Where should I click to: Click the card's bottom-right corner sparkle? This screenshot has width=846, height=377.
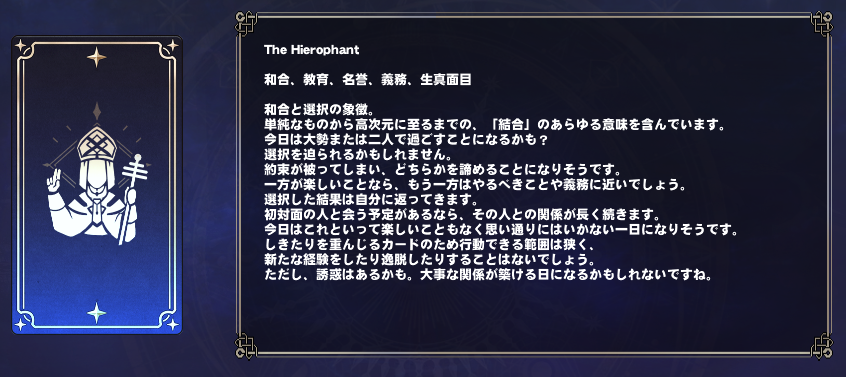point(173,324)
